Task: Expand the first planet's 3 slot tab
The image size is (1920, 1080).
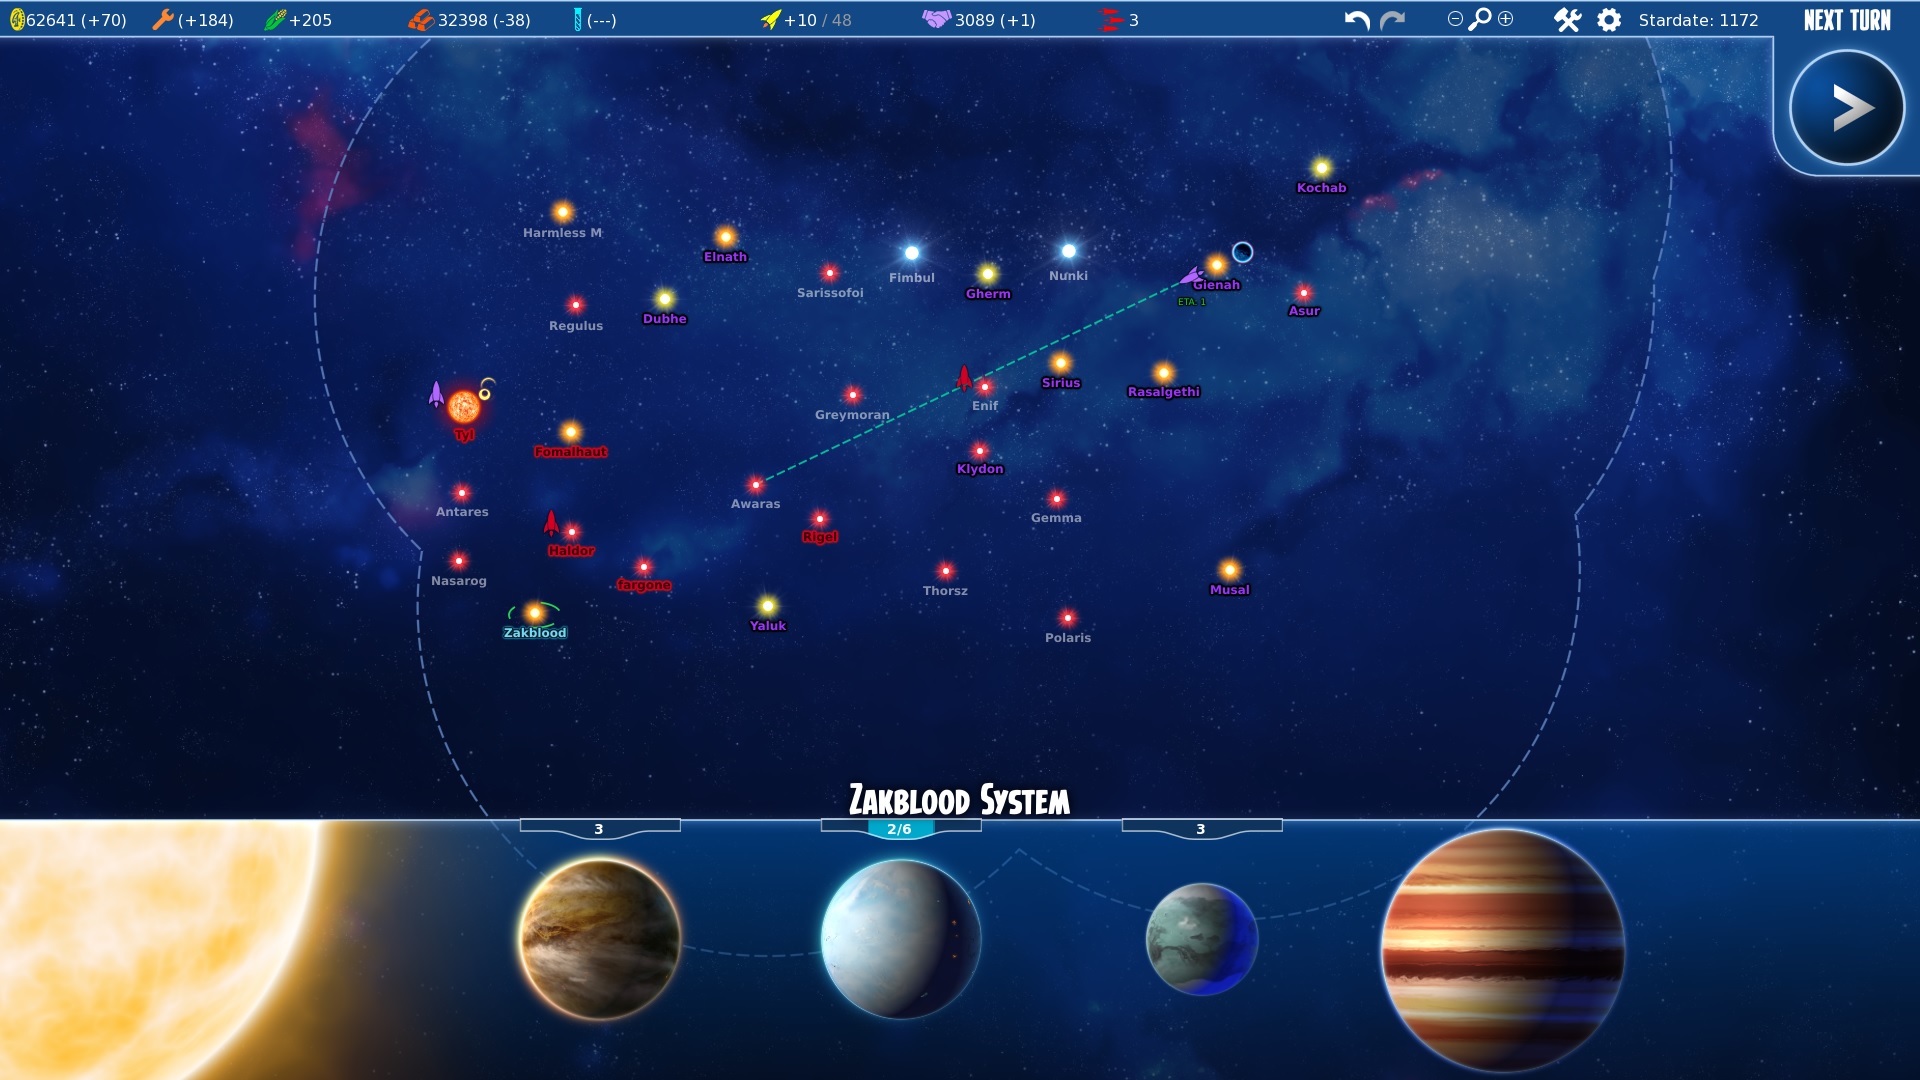Action: coord(599,829)
